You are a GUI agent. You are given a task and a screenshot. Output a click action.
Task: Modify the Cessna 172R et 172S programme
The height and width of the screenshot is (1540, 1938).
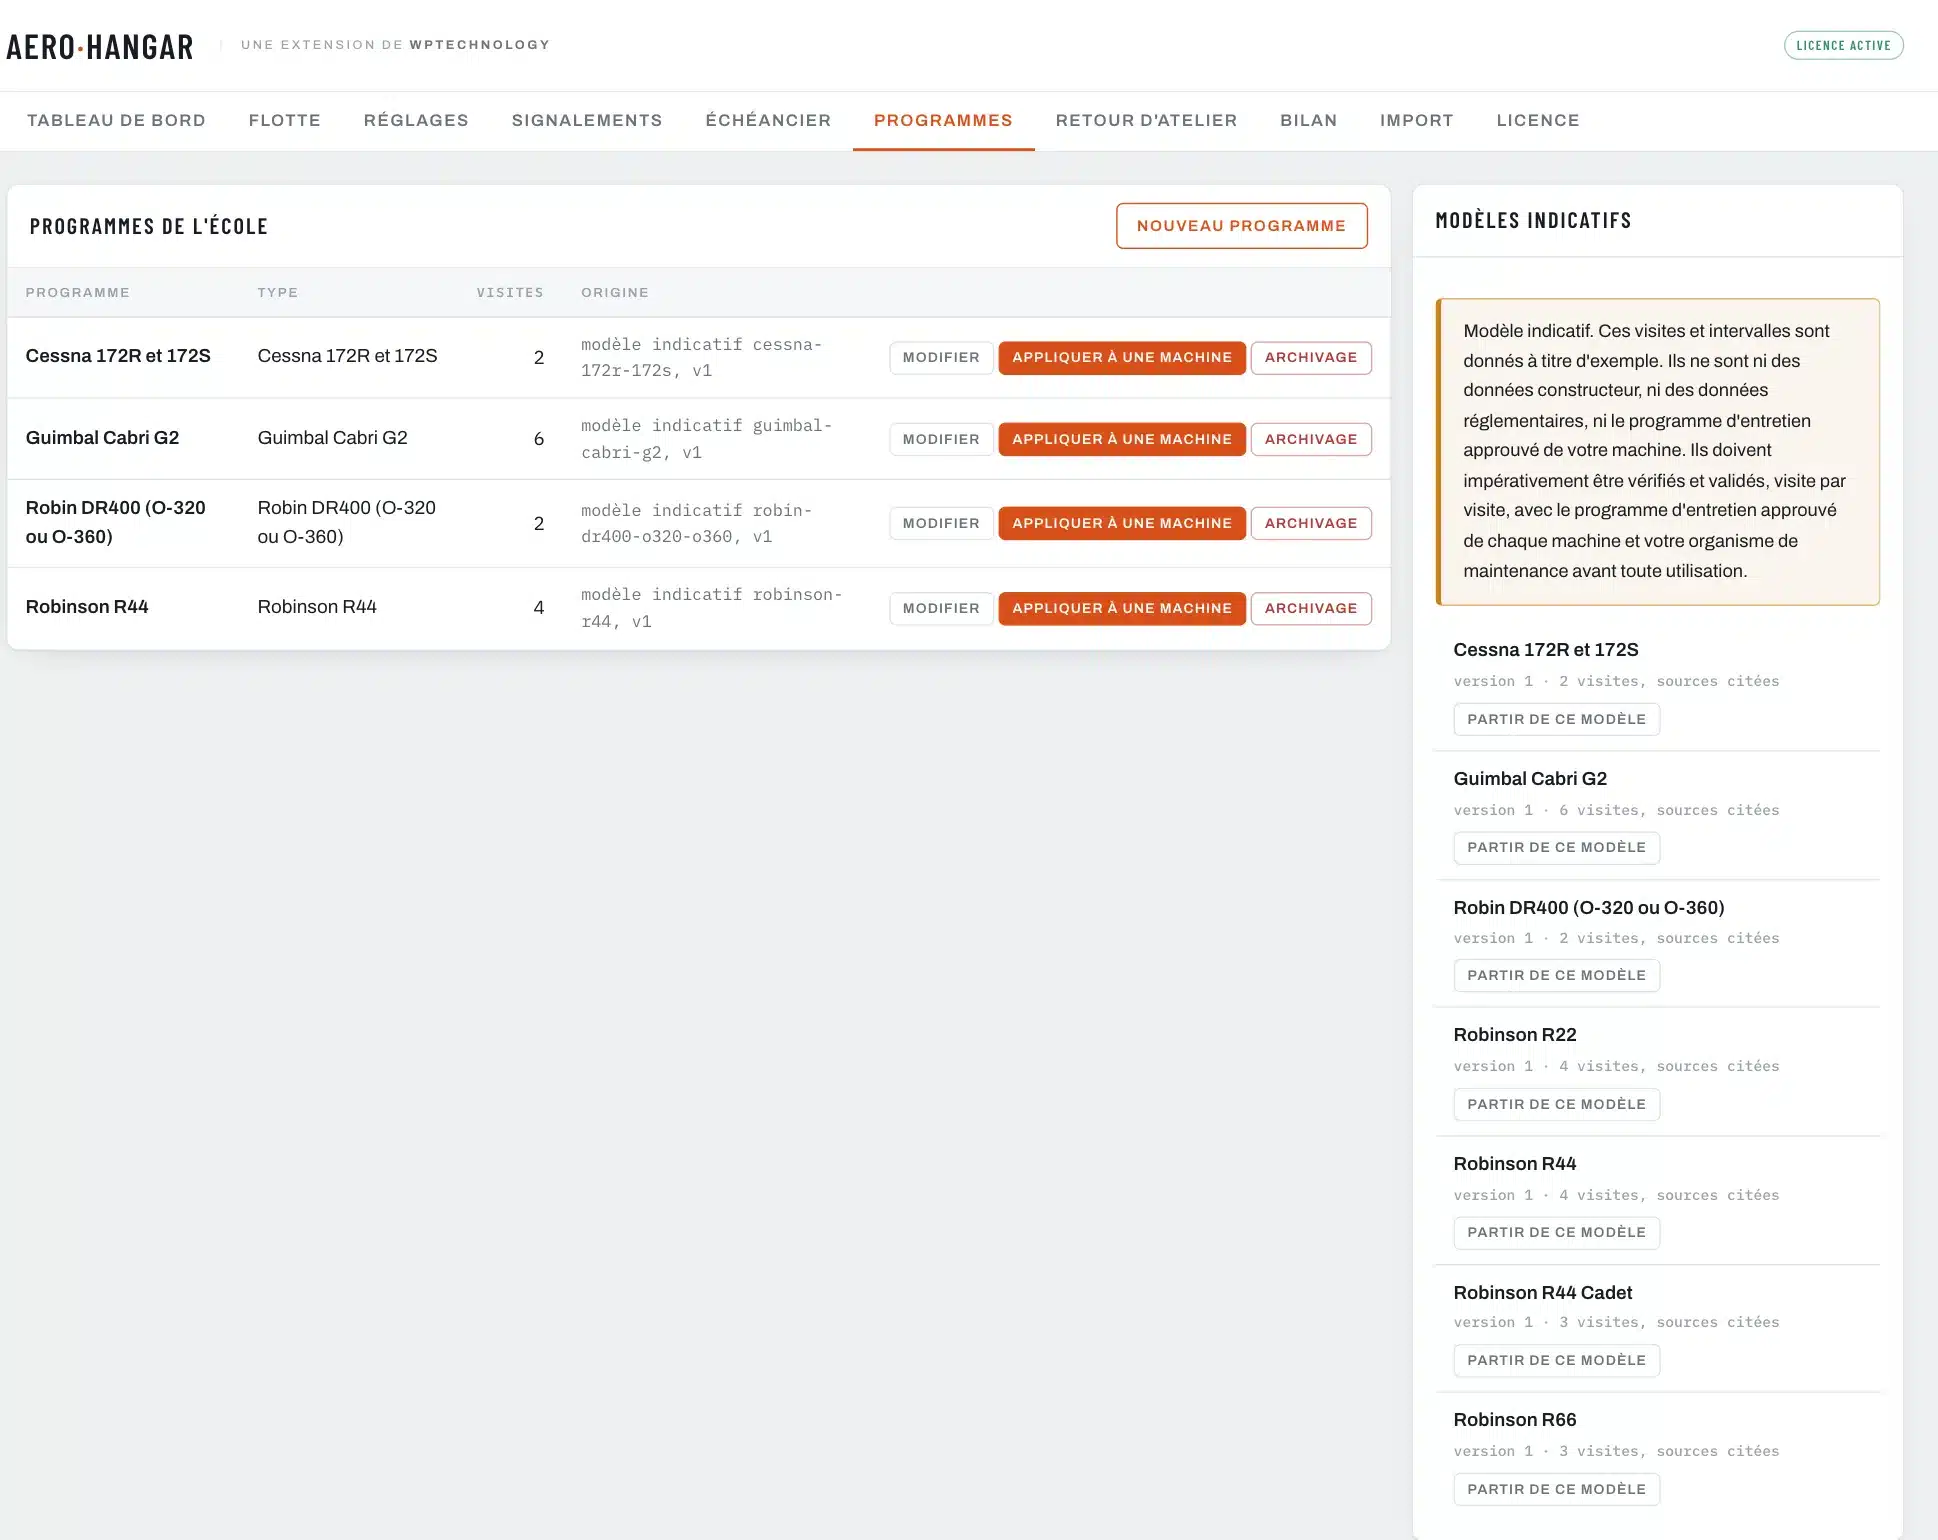pyautogui.click(x=941, y=357)
